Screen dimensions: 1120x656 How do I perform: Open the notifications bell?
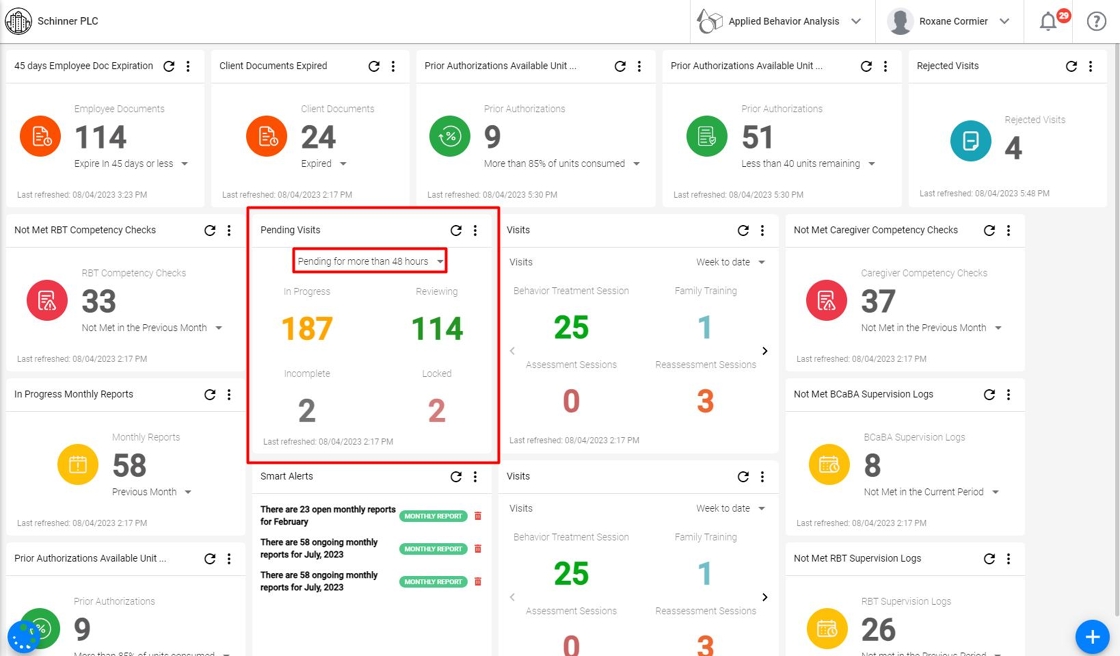[x=1048, y=21]
